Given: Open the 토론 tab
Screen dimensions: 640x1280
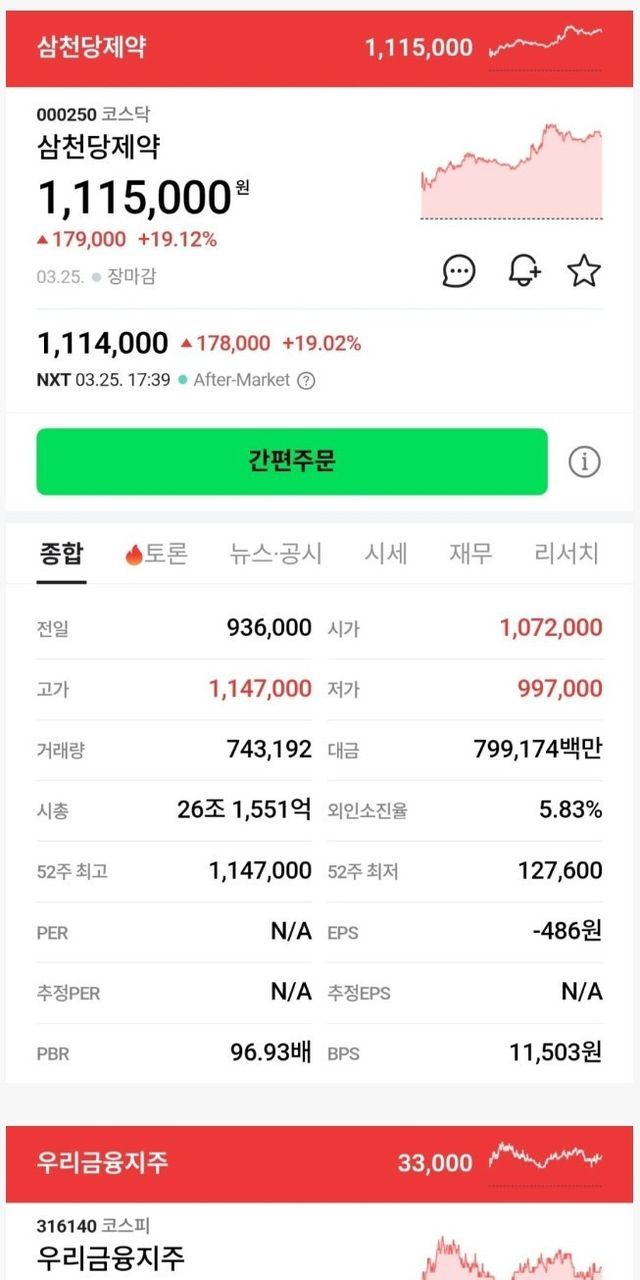Looking at the screenshot, I should click(x=156, y=553).
